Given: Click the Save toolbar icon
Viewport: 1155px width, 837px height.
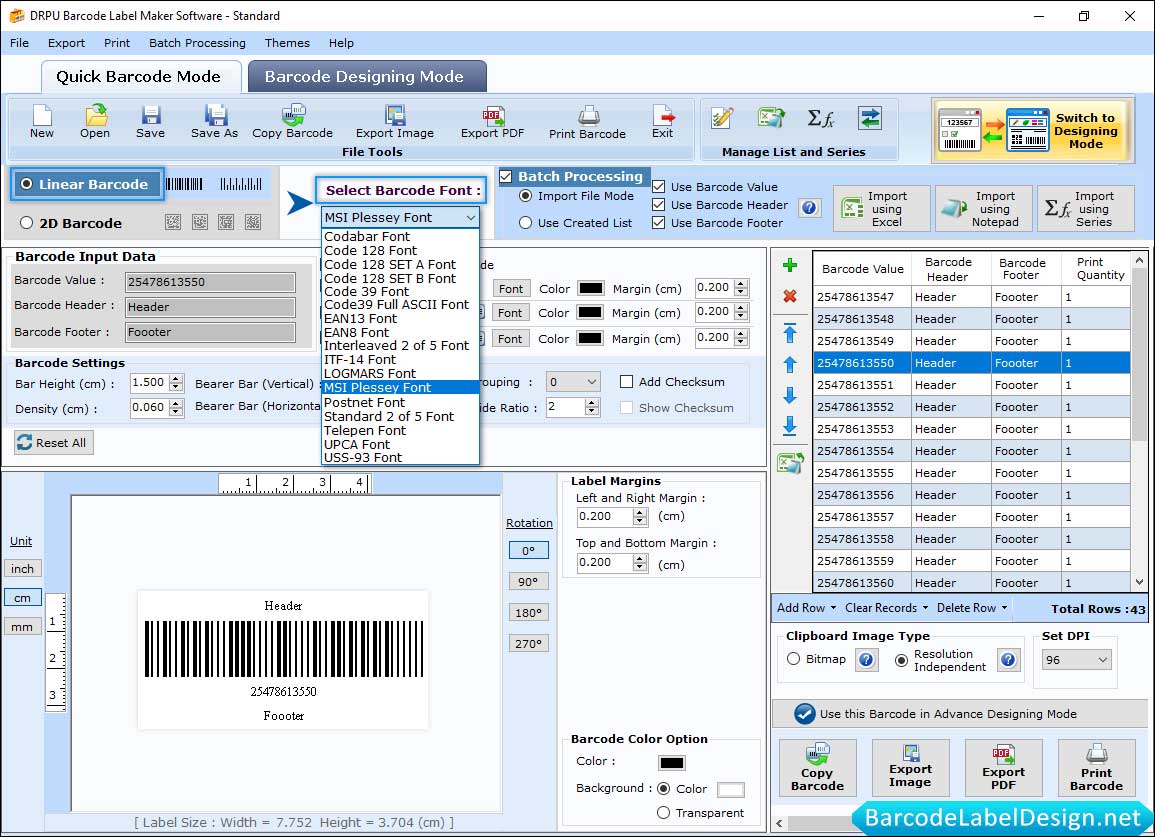Looking at the screenshot, I should pos(150,122).
